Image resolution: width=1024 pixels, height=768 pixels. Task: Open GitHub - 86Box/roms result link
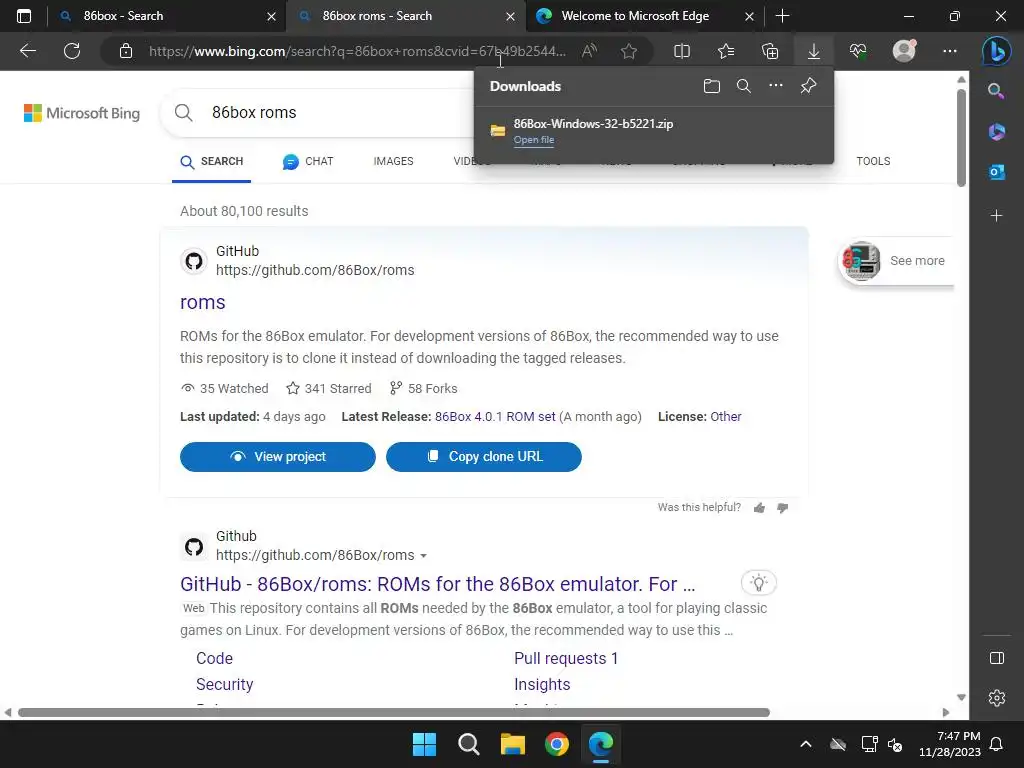(x=437, y=584)
